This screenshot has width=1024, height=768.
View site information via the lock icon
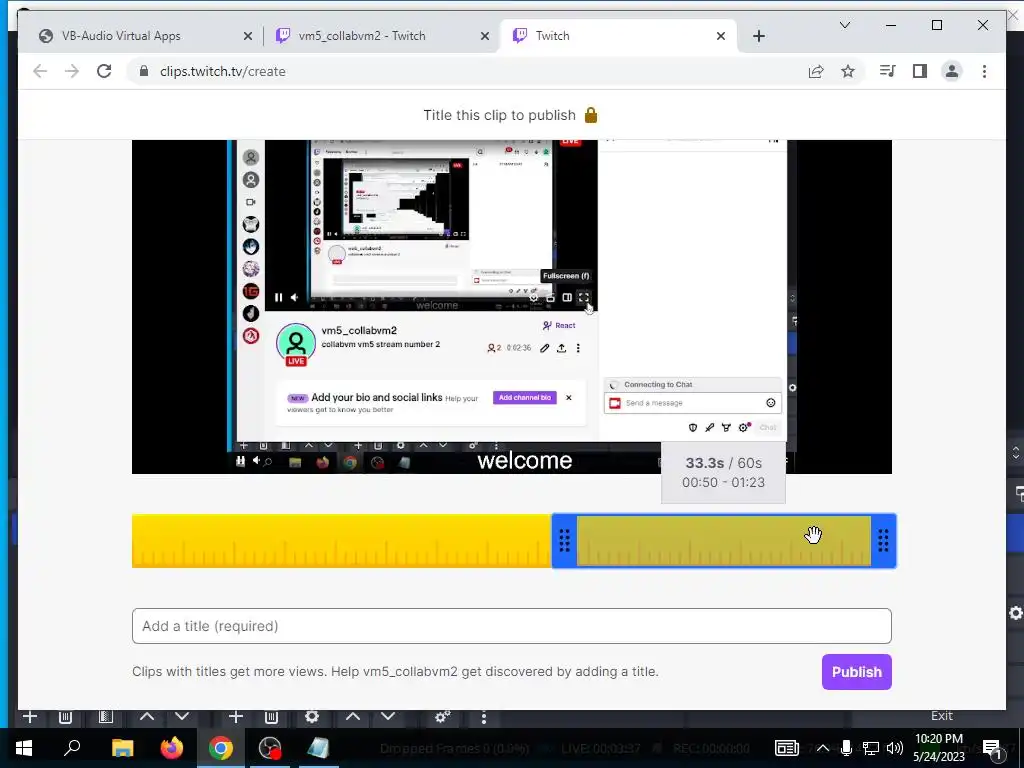pos(144,71)
